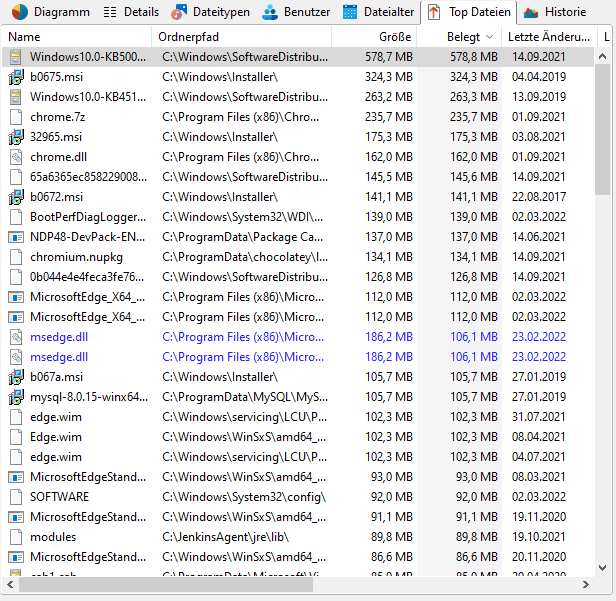616x601 pixels.
Task: Click installer icon of b067a.msi
Action: pos(16,377)
